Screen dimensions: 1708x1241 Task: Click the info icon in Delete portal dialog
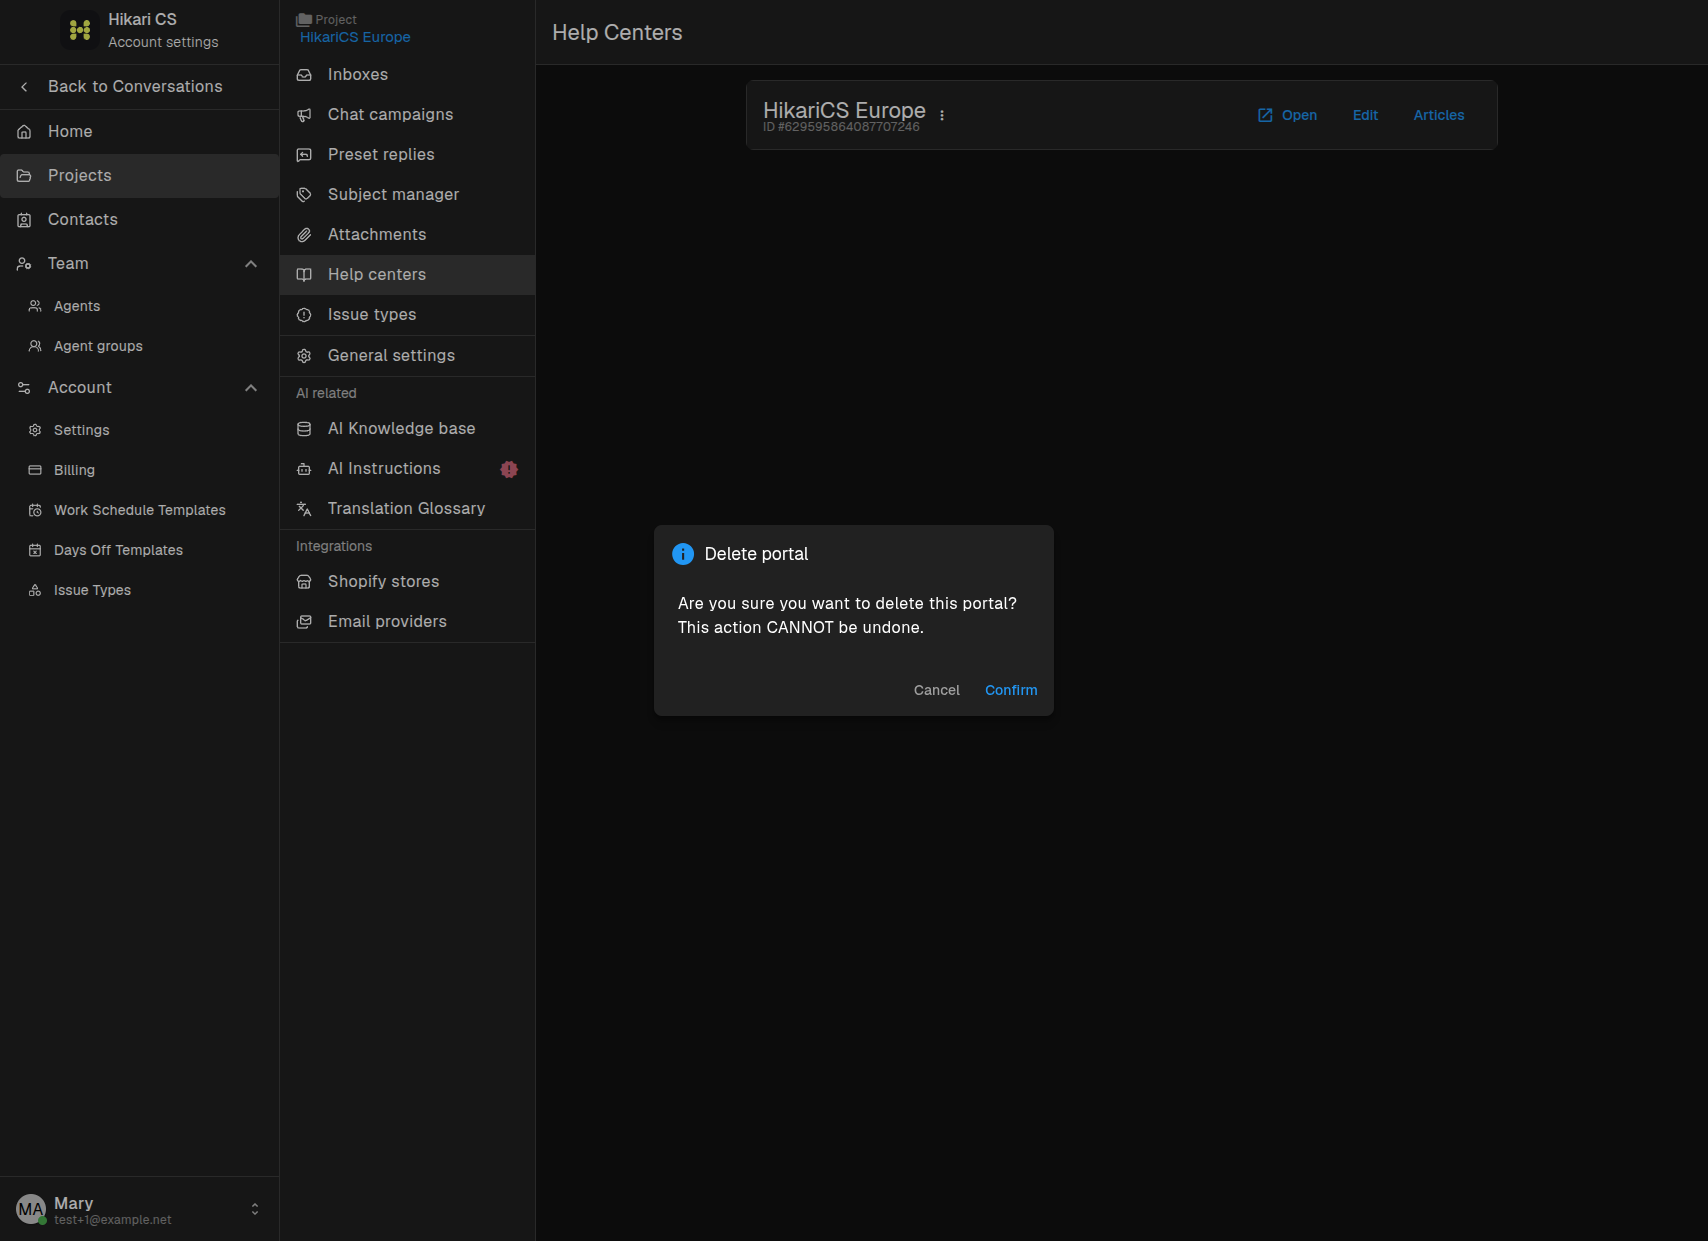pos(683,554)
